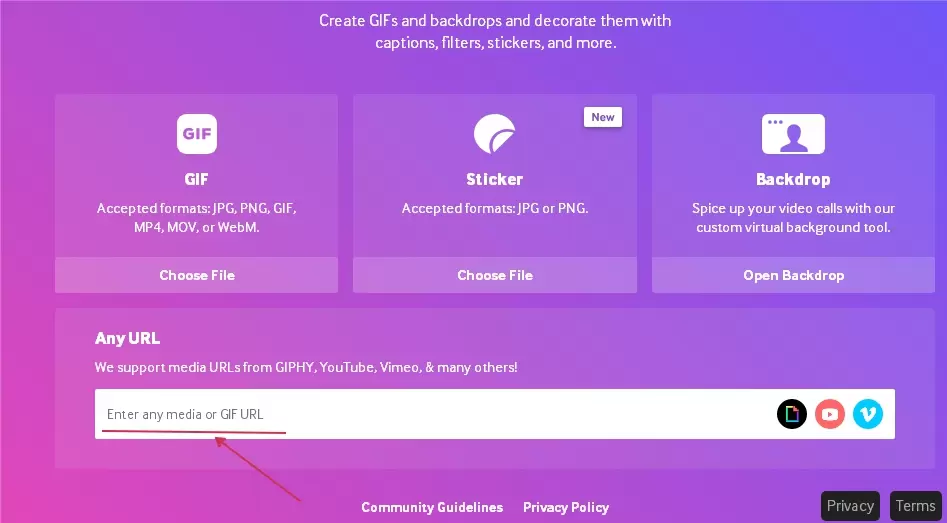947x523 pixels.
Task: Click the YouTube icon in URL bar
Action: (x=830, y=414)
